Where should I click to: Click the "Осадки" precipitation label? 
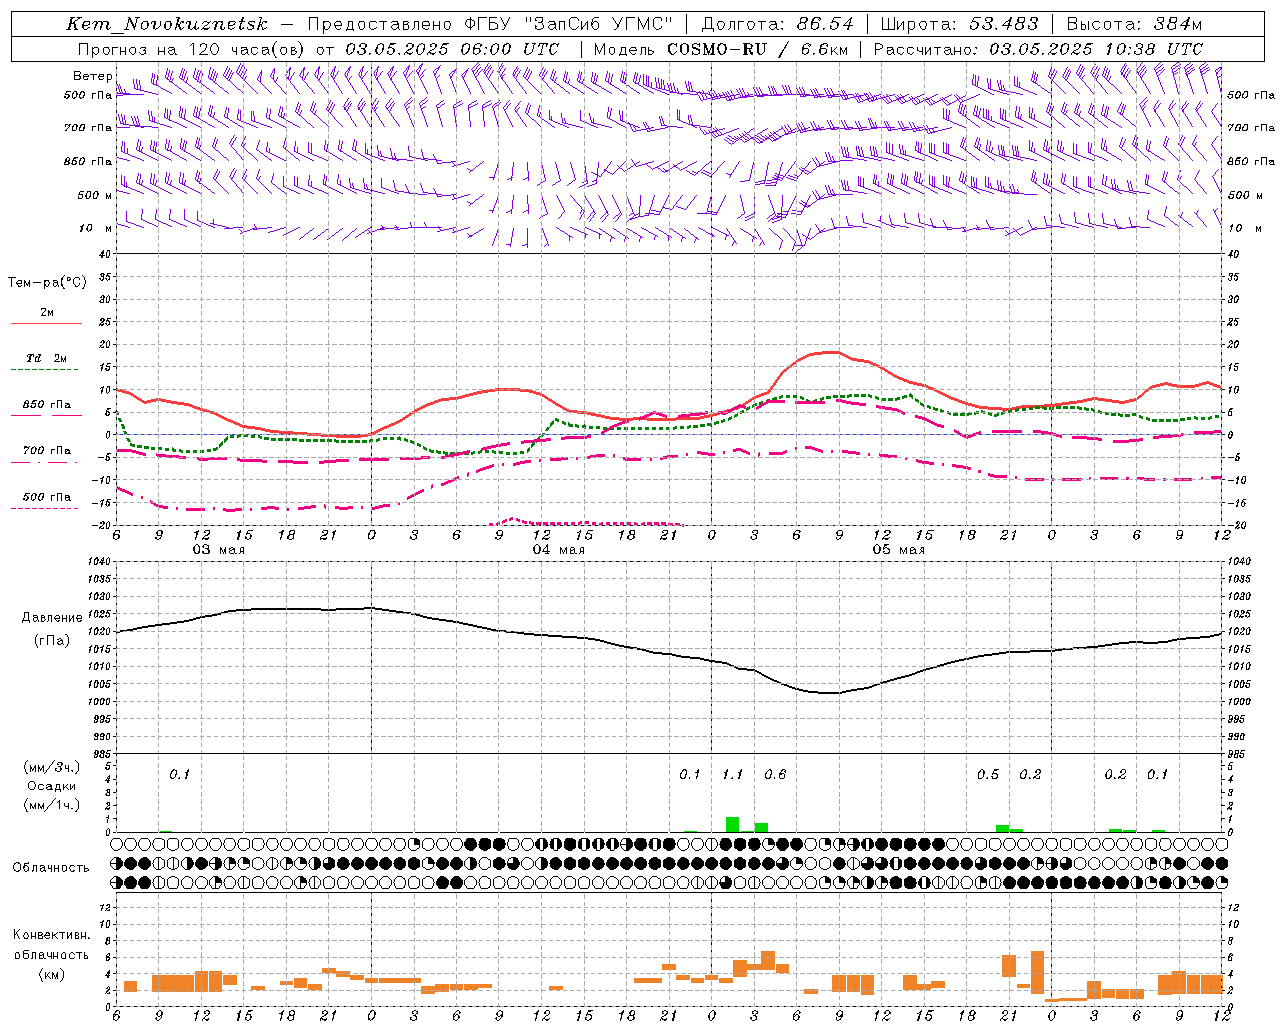point(52,786)
